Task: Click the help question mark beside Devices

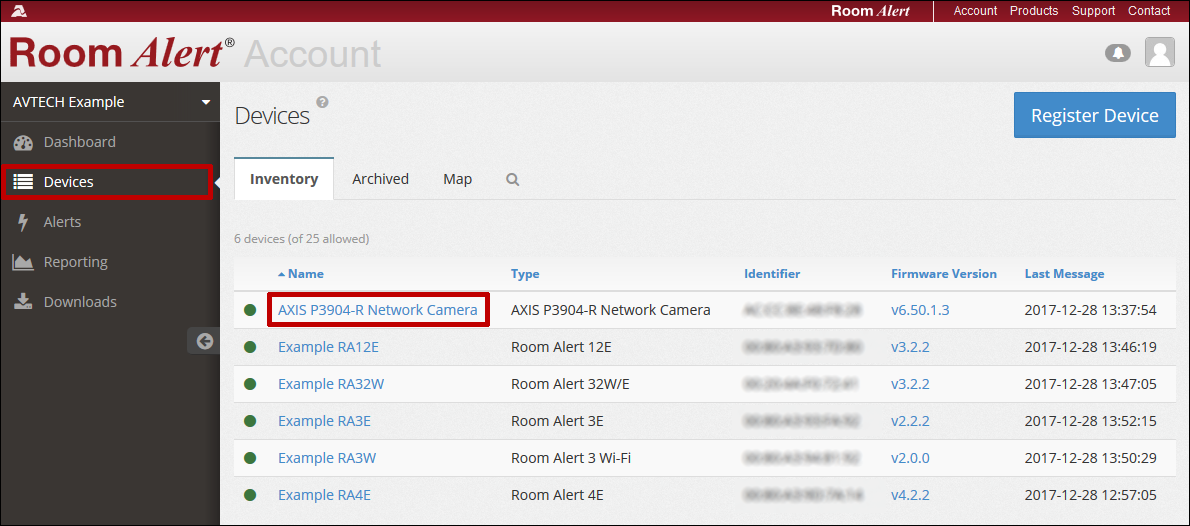Action: 322,102
